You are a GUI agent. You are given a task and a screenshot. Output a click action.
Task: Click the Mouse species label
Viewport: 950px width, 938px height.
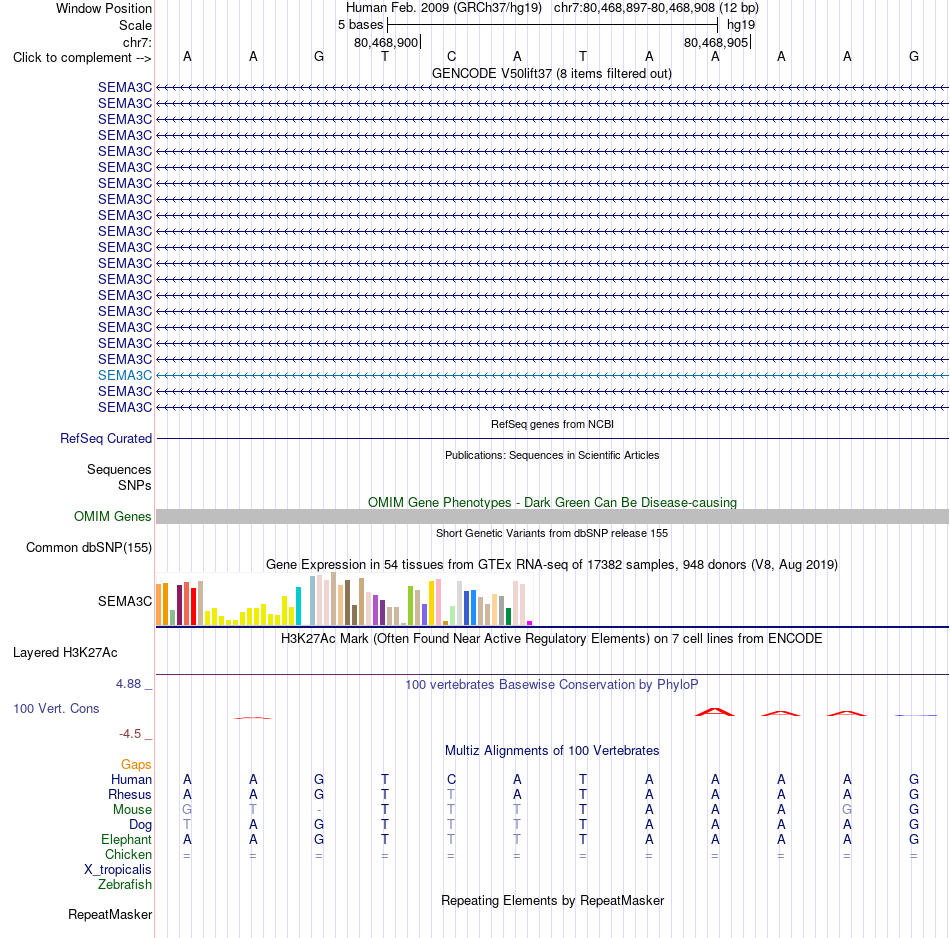132,810
